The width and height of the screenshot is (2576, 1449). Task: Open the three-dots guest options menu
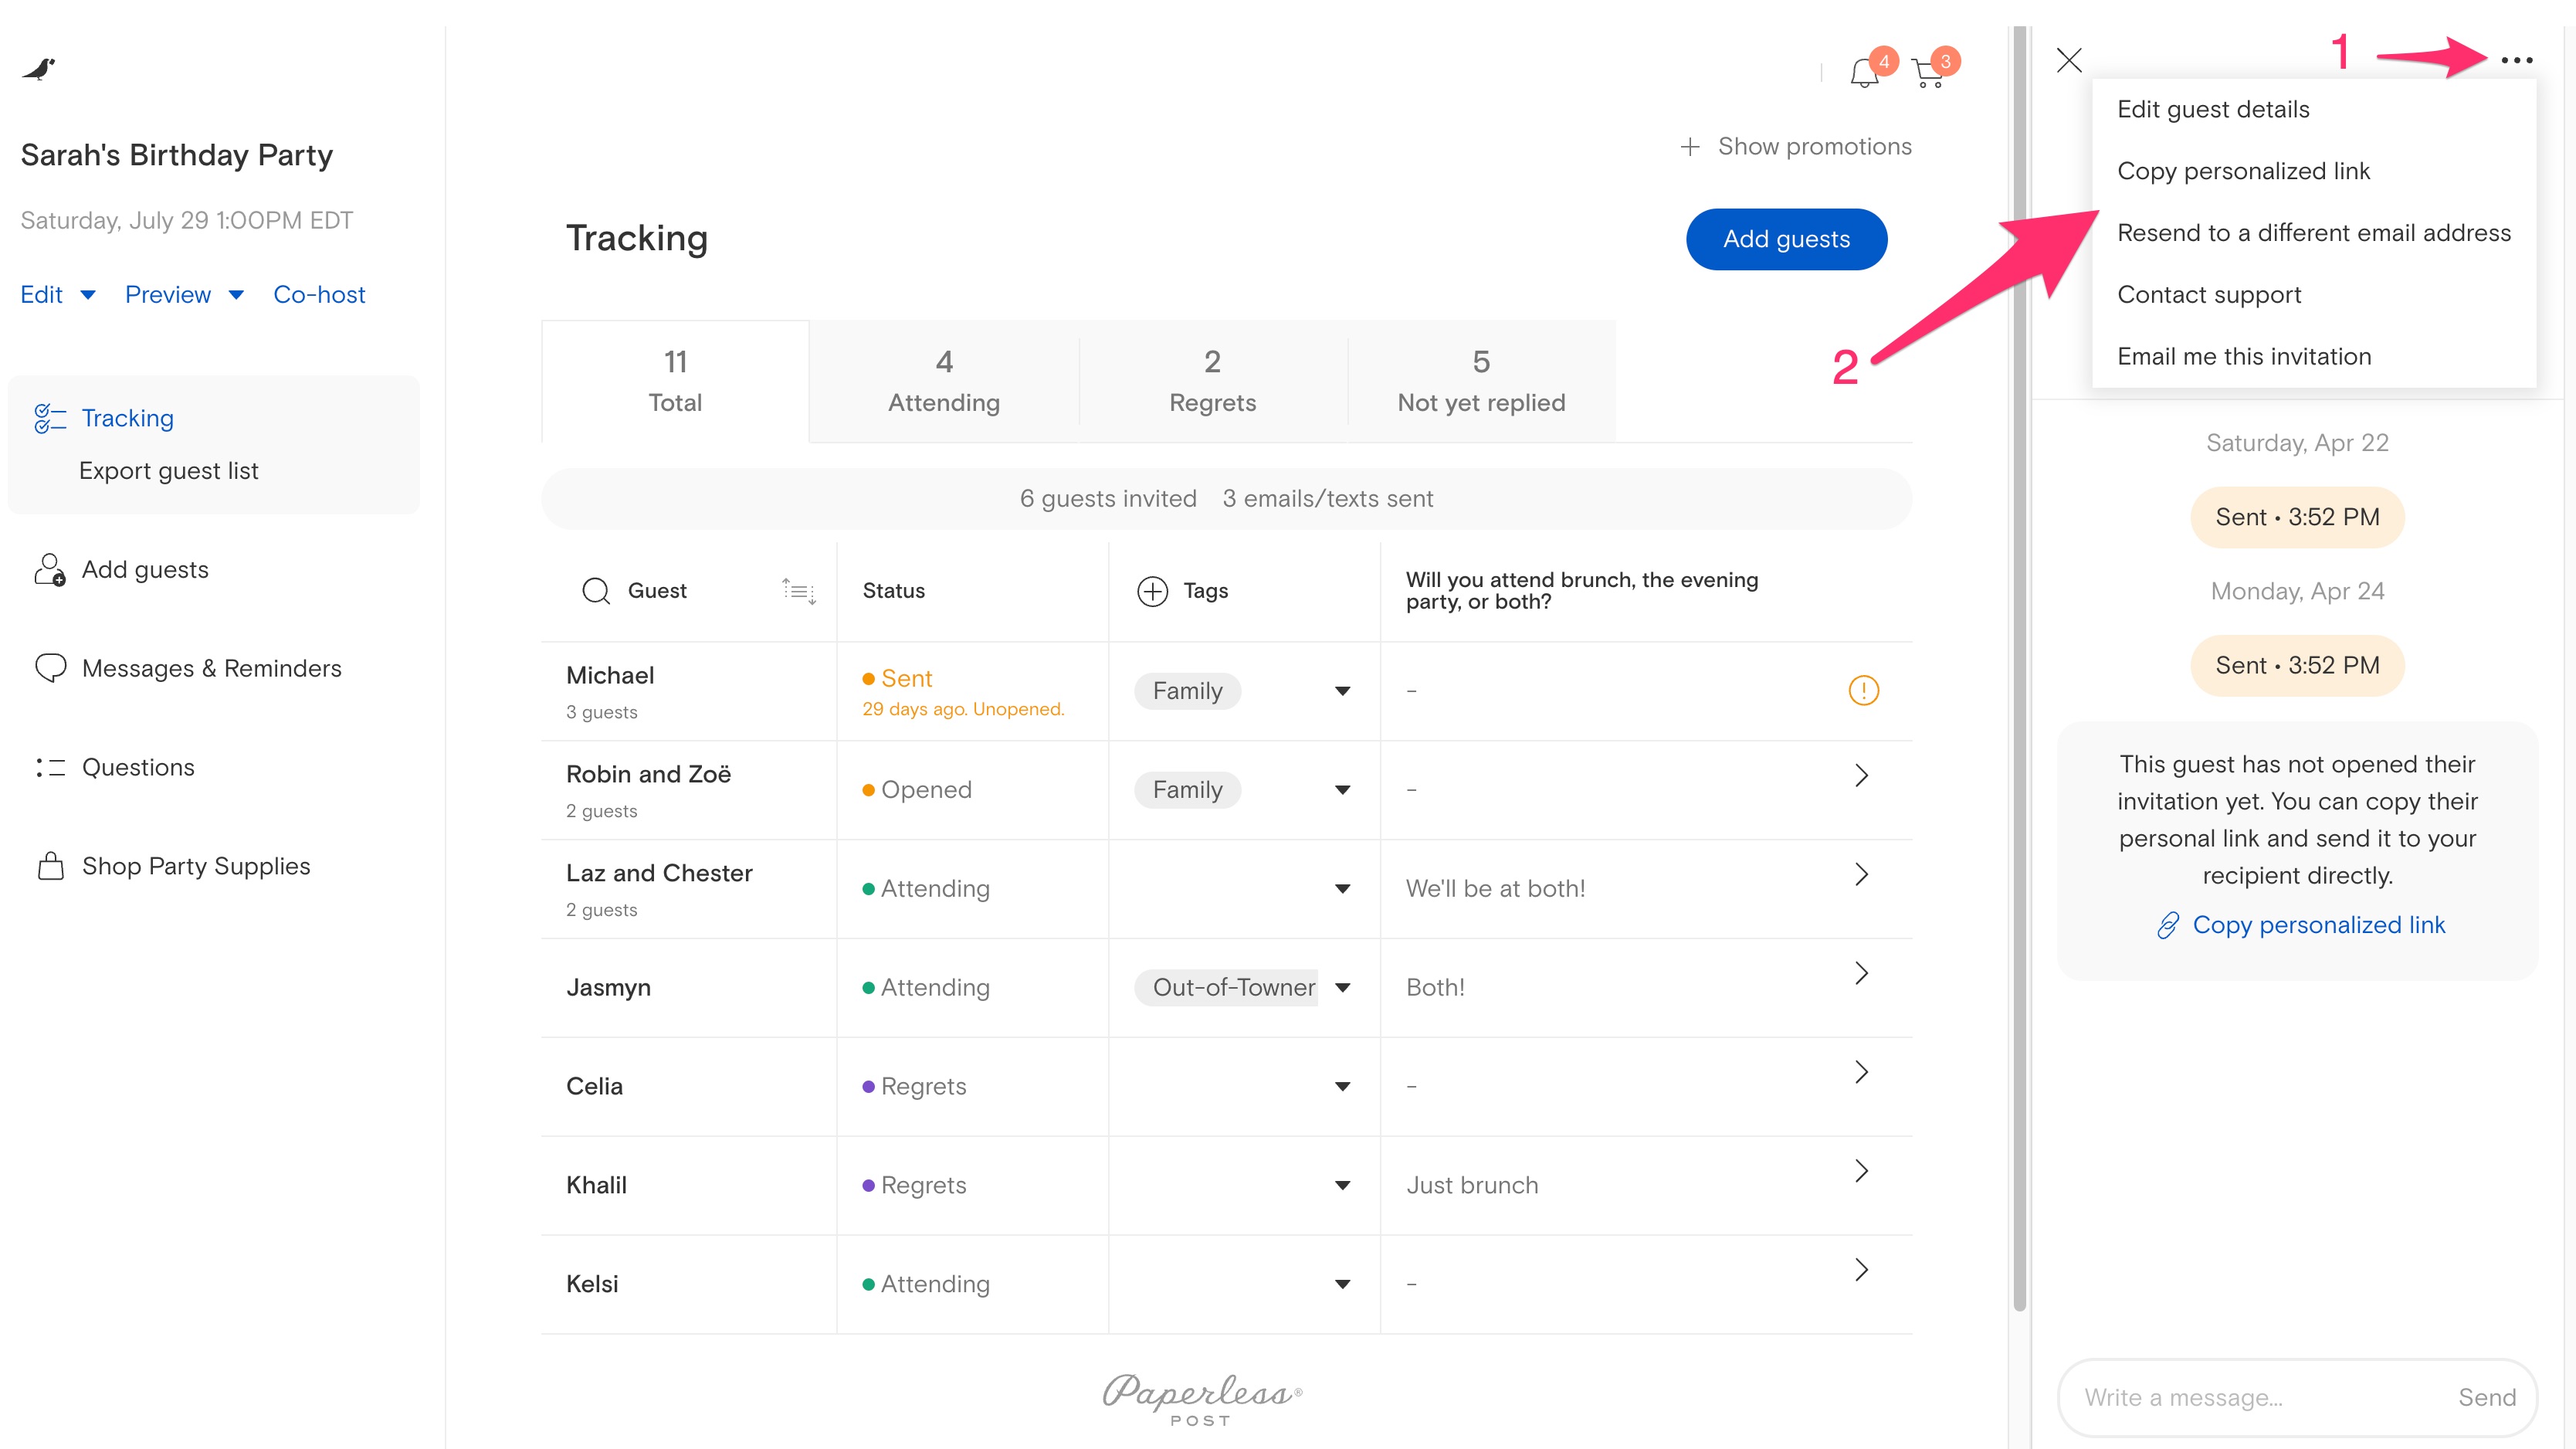click(2516, 60)
